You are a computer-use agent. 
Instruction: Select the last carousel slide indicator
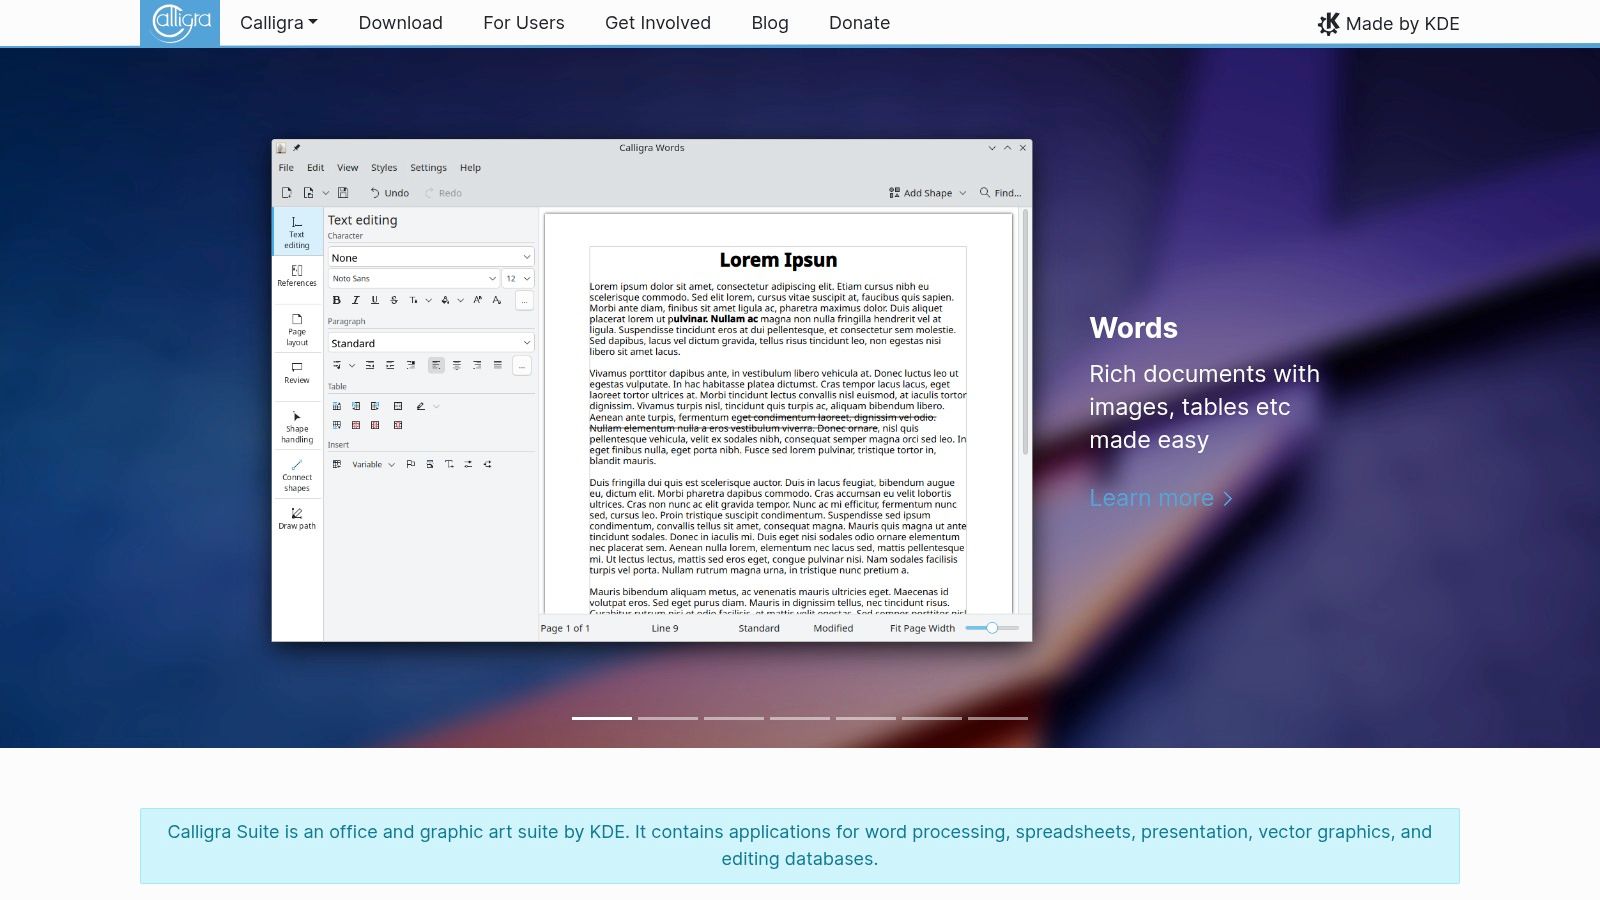click(x=998, y=718)
